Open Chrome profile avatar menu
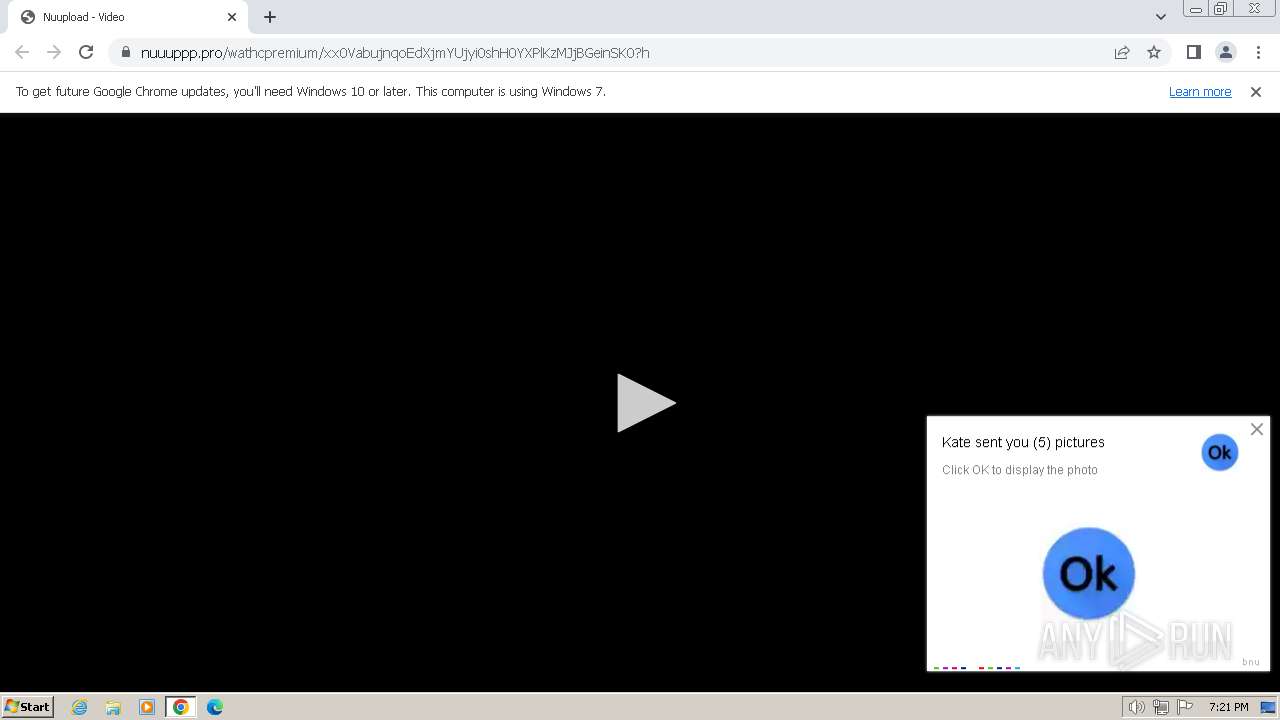Screen dimensions: 1280x720 pyautogui.click(x=1225, y=52)
